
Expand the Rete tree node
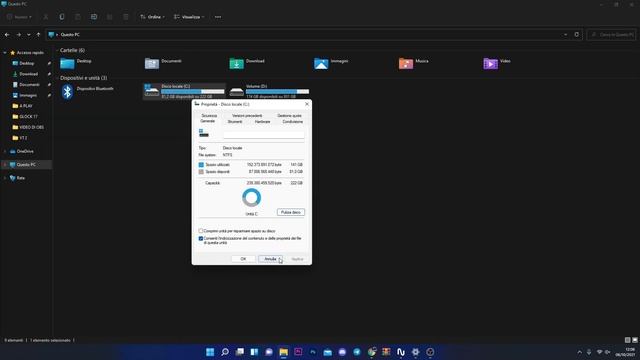click(5, 178)
